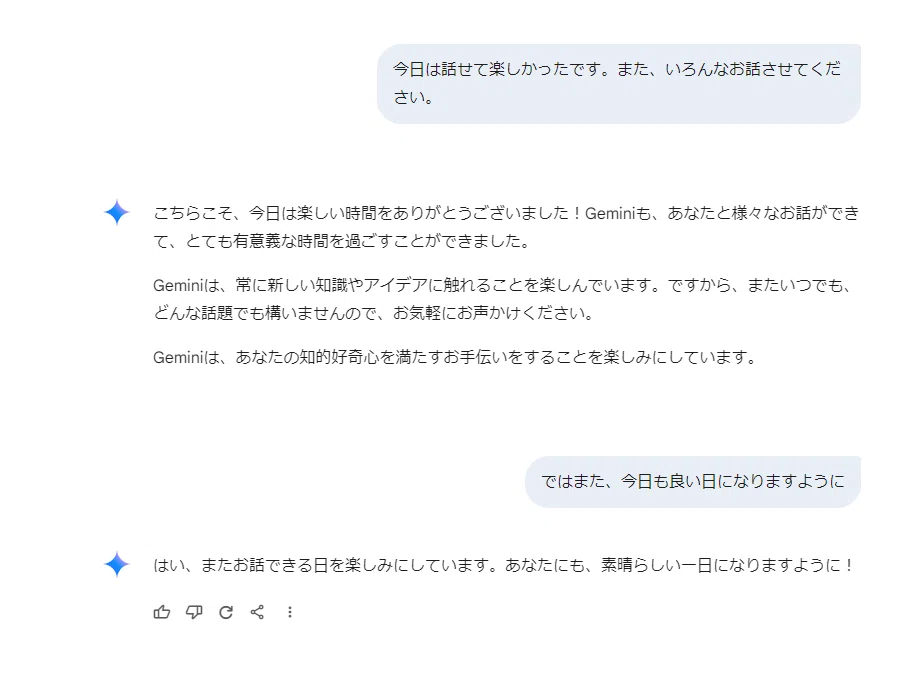Click the response line starting こちらこそ、今日は楽しい時間

(x=506, y=213)
